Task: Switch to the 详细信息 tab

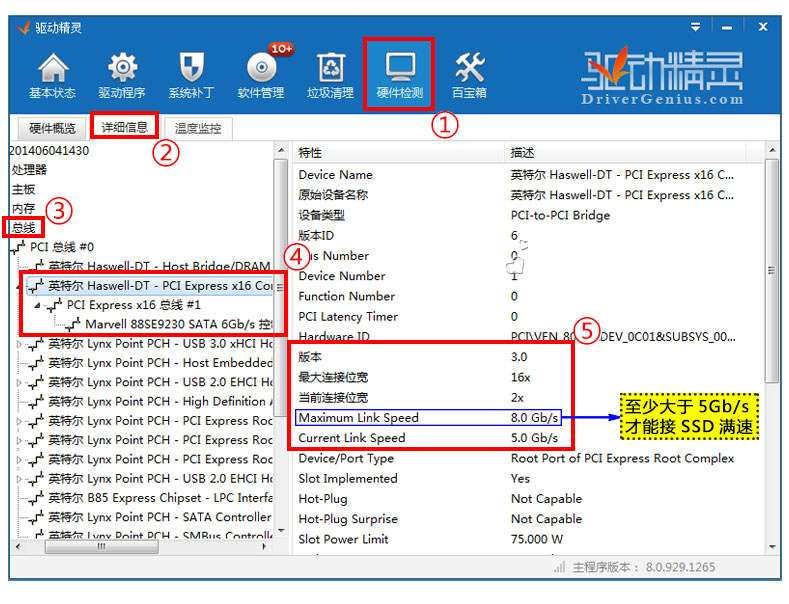Action: (124, 127)
